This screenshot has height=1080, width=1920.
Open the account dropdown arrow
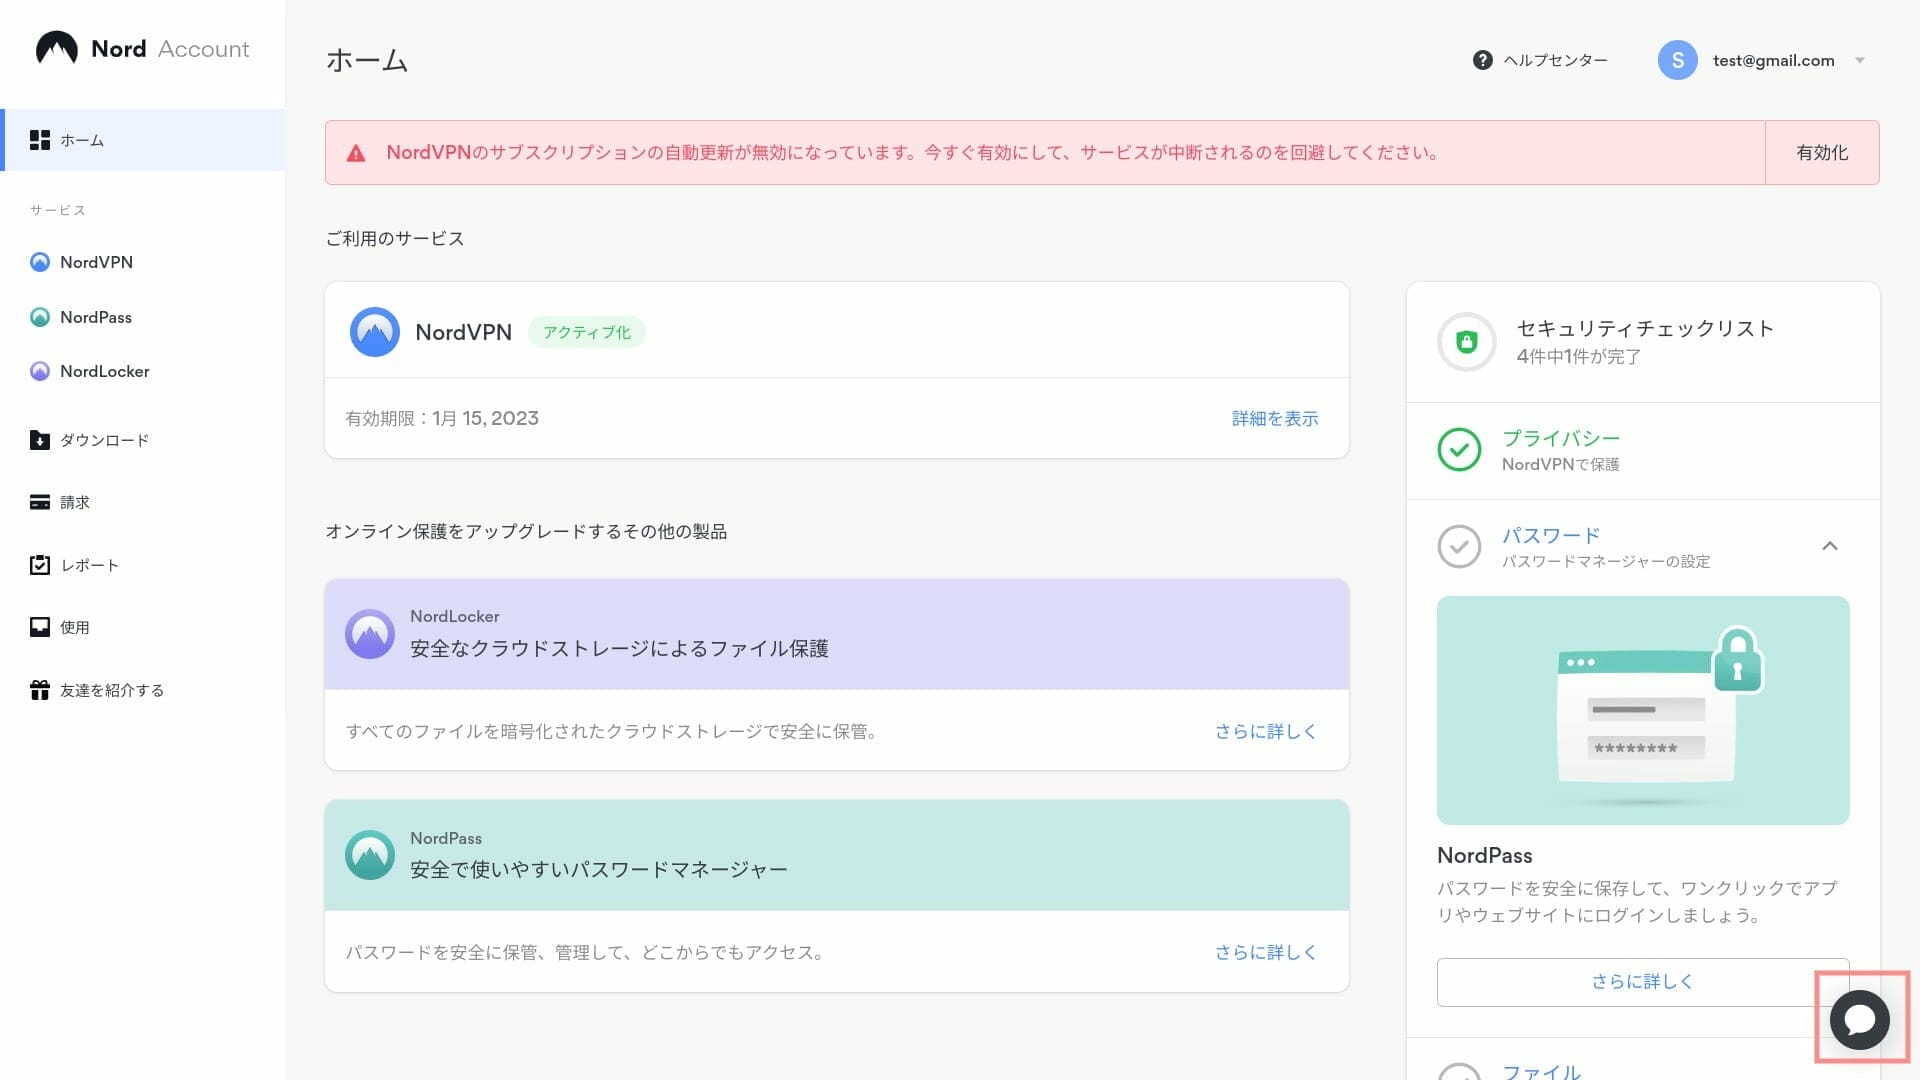coord(1860,60)
